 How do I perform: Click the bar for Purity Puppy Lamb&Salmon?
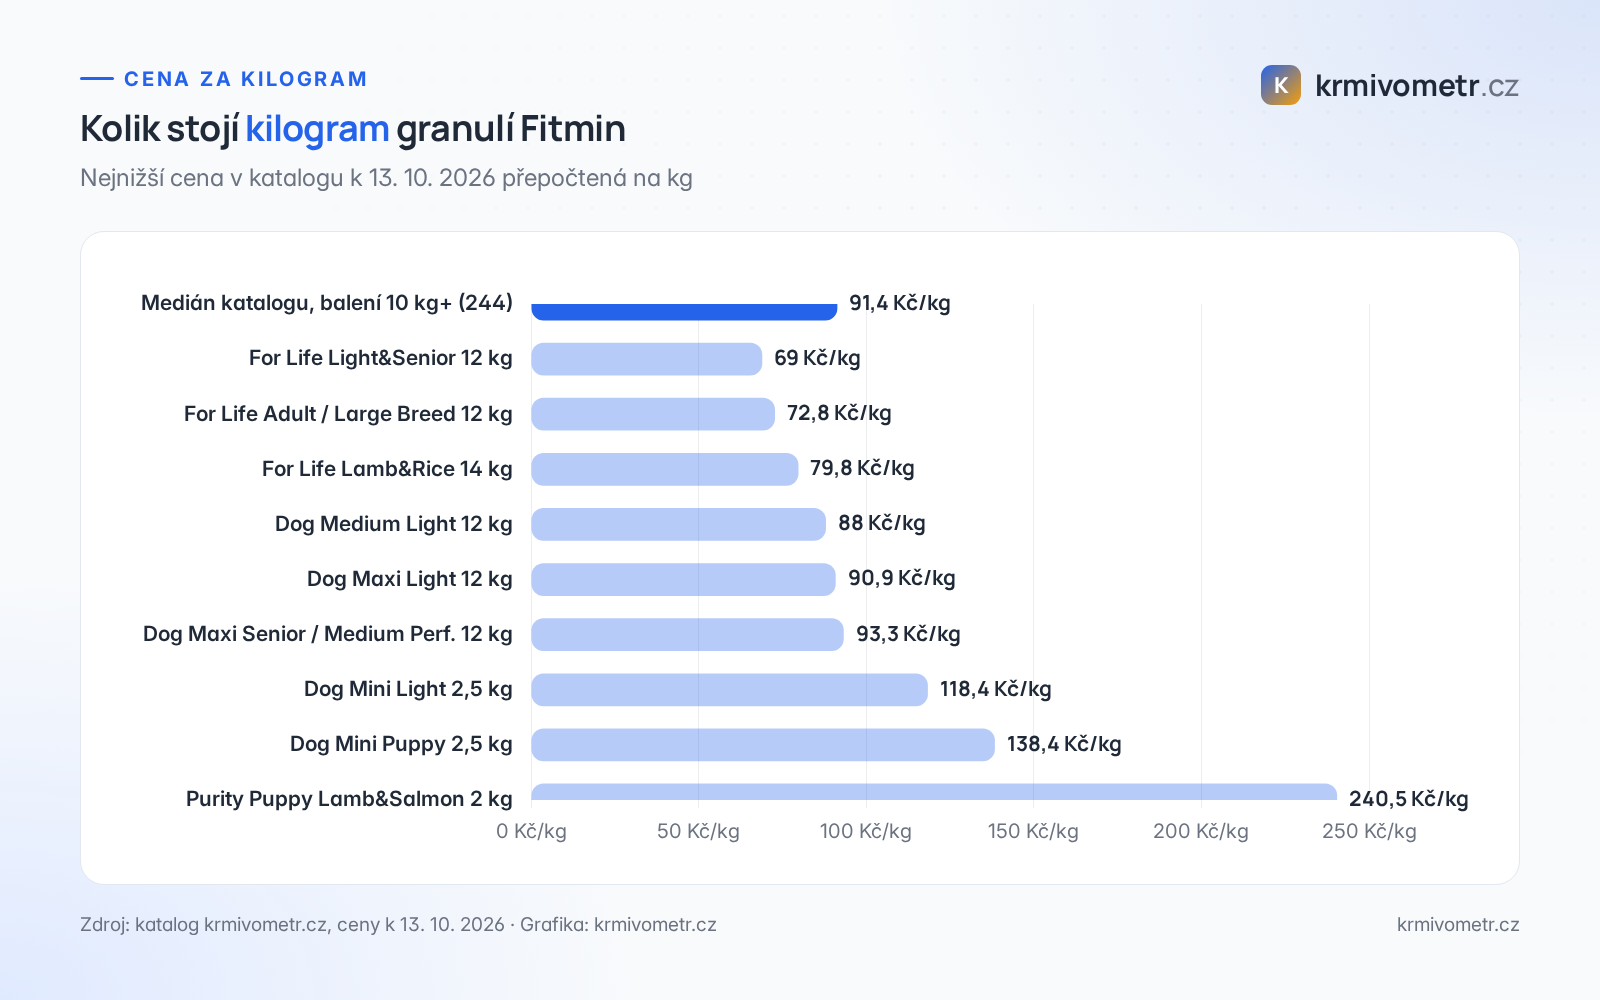coord(934,792)
